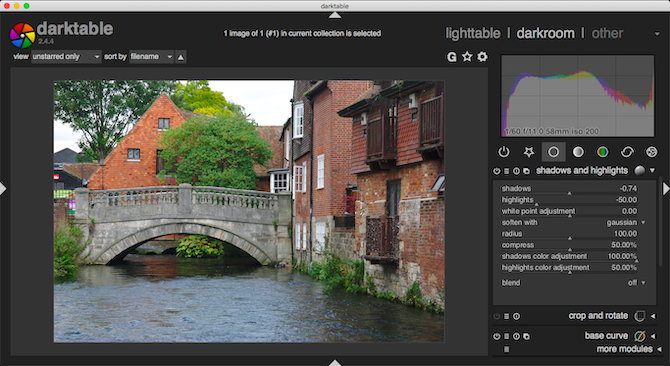Image resolution: width=670 pixels, height=366 pixels.
Task: Click the 'more modules' label
Action: tap(624, 349)
